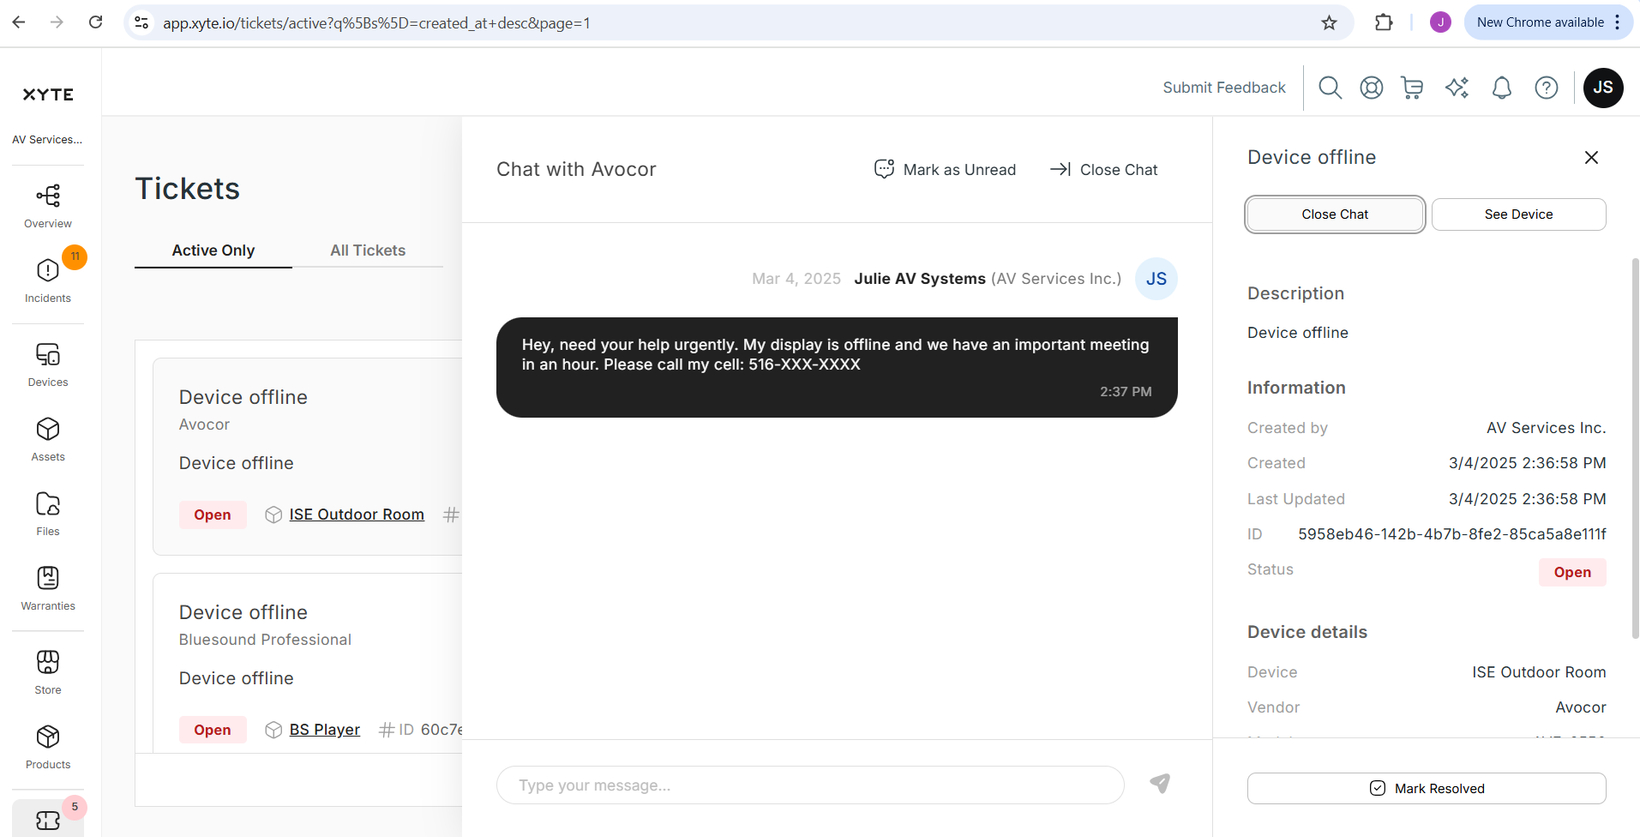This screenshot has height=837, width=1640.
Task: Mark the chat as Unread
Action: click(945, 170)
